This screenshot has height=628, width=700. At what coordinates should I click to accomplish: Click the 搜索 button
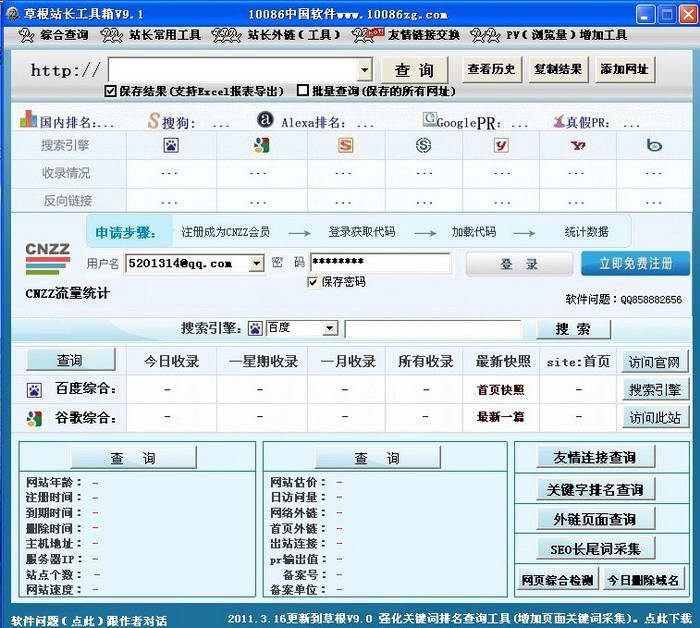click(x=573, y=329)
